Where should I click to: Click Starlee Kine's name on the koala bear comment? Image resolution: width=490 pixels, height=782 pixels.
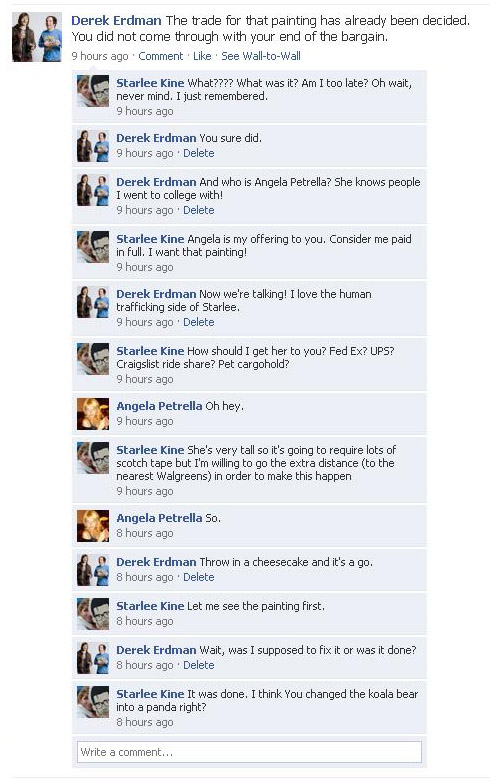[150, 694]
